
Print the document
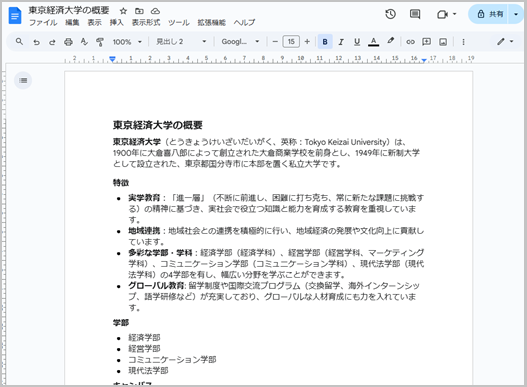pos(68,42)
